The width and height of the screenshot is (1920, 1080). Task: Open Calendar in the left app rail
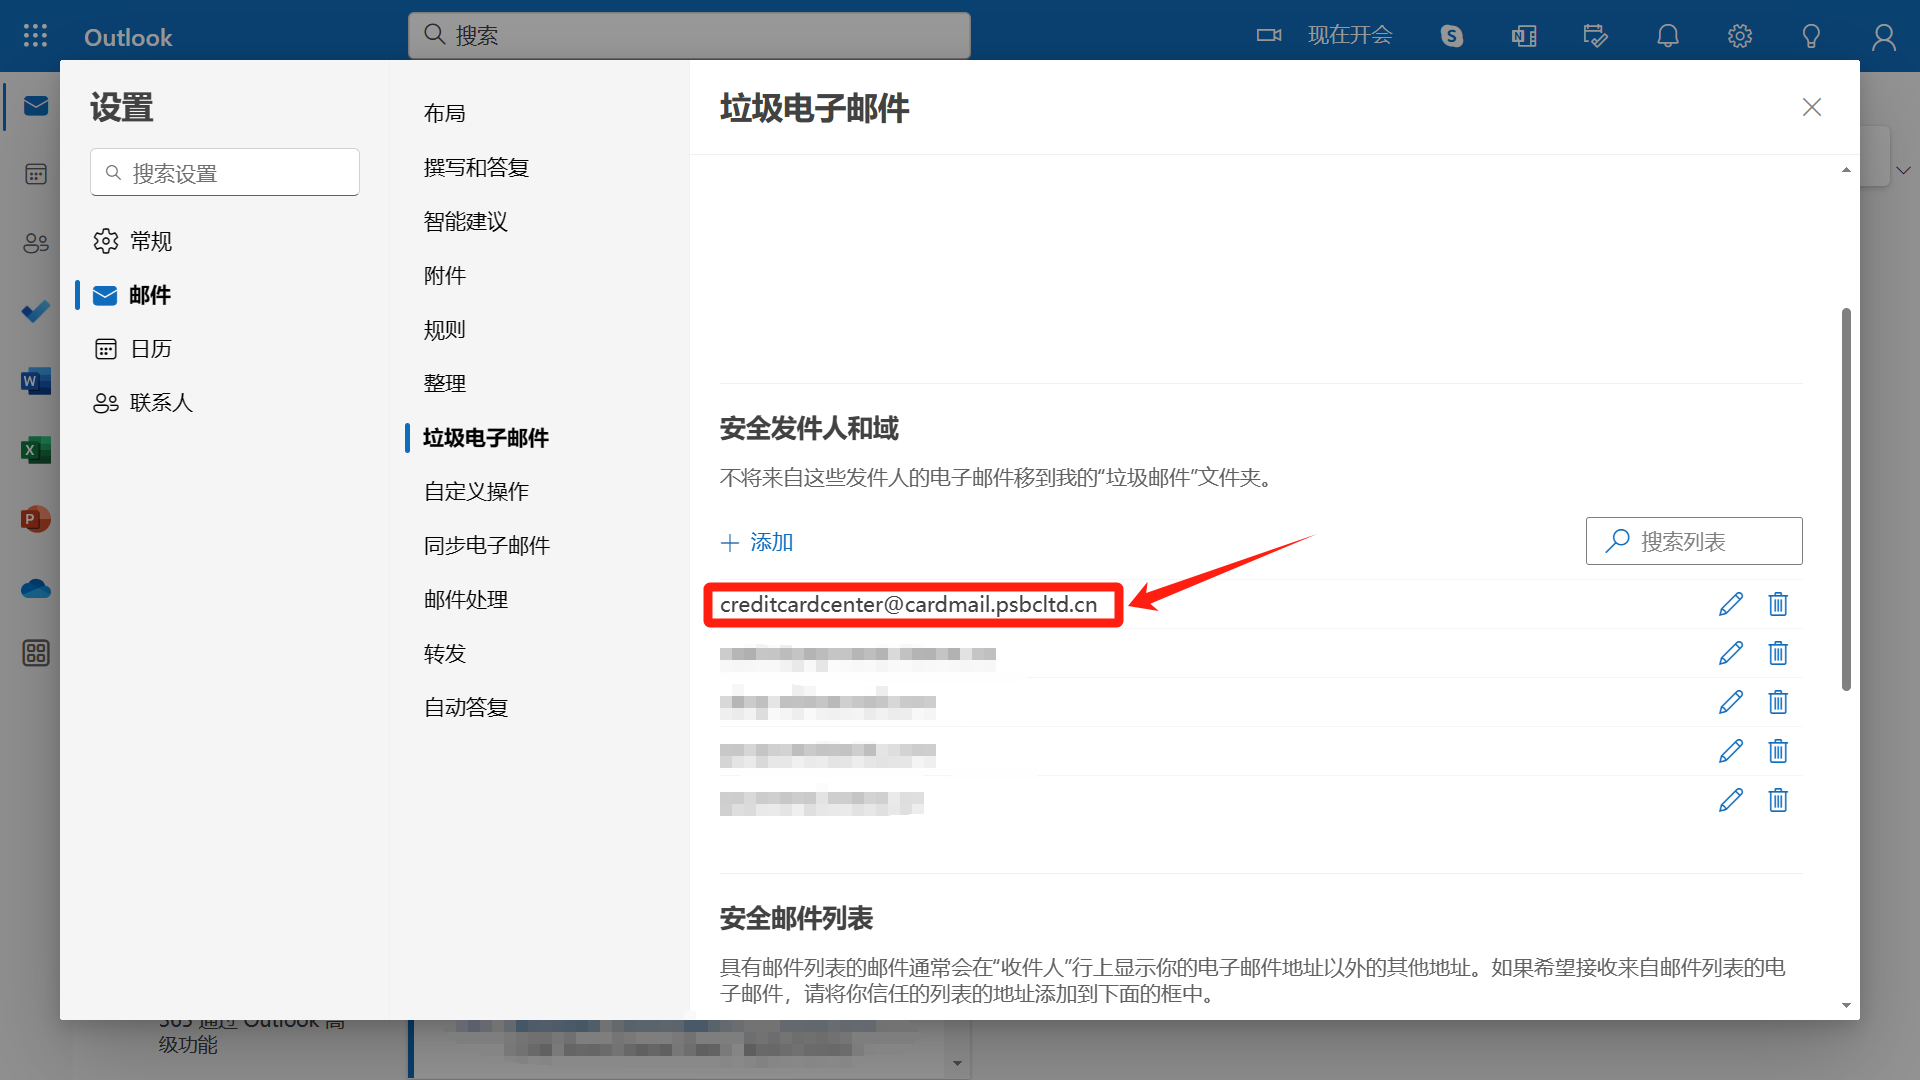pyautogui.click(x=36, y=174)
